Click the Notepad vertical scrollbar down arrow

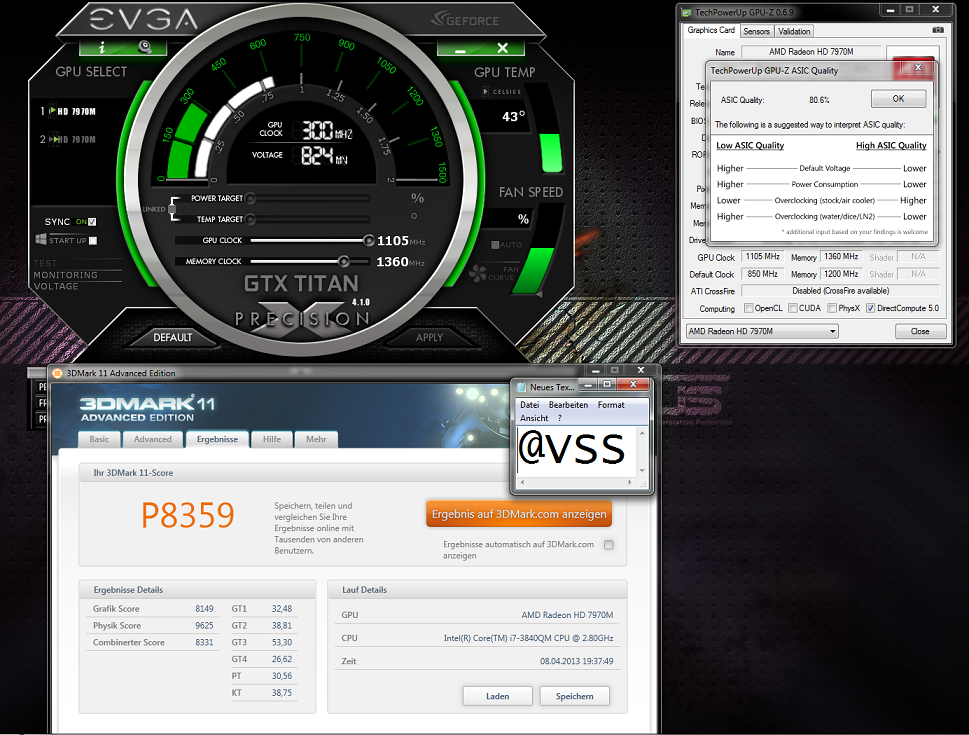point(642,471)
